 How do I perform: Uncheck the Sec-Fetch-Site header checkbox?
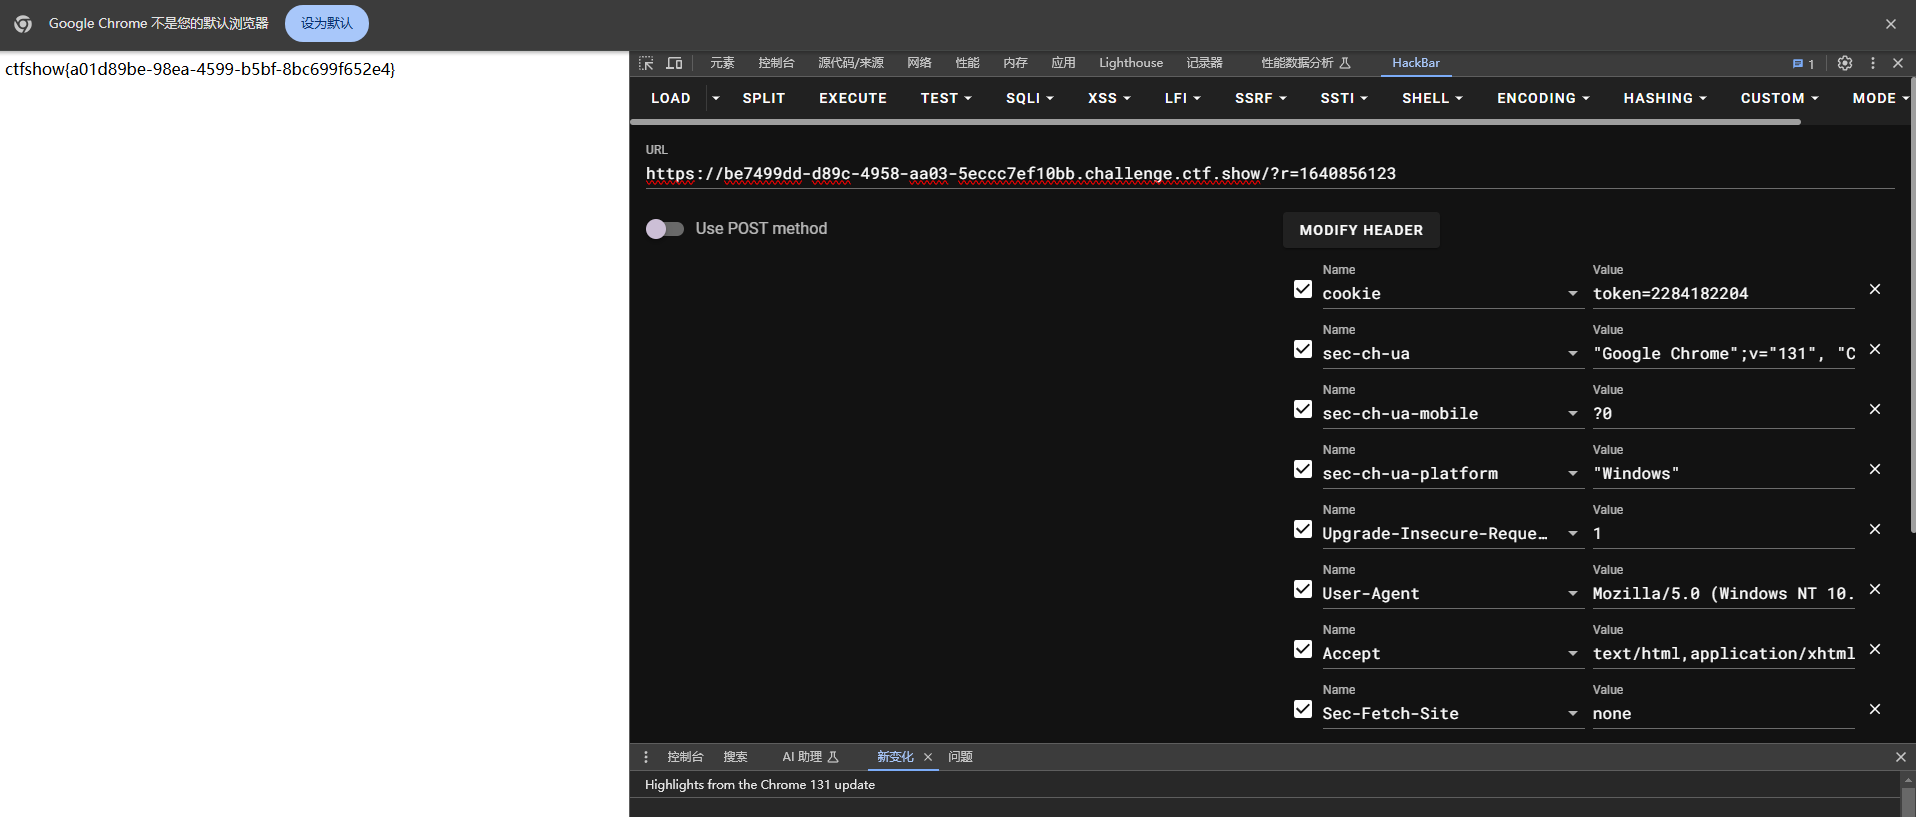[1303, 709]
